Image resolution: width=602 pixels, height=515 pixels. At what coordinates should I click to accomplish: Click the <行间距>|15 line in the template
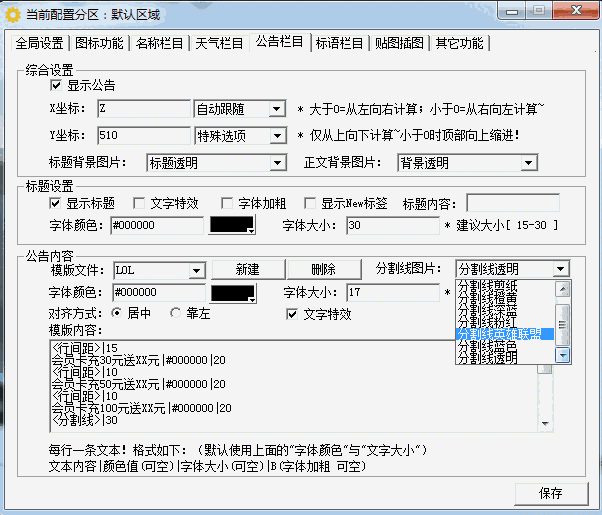(84, 348)
